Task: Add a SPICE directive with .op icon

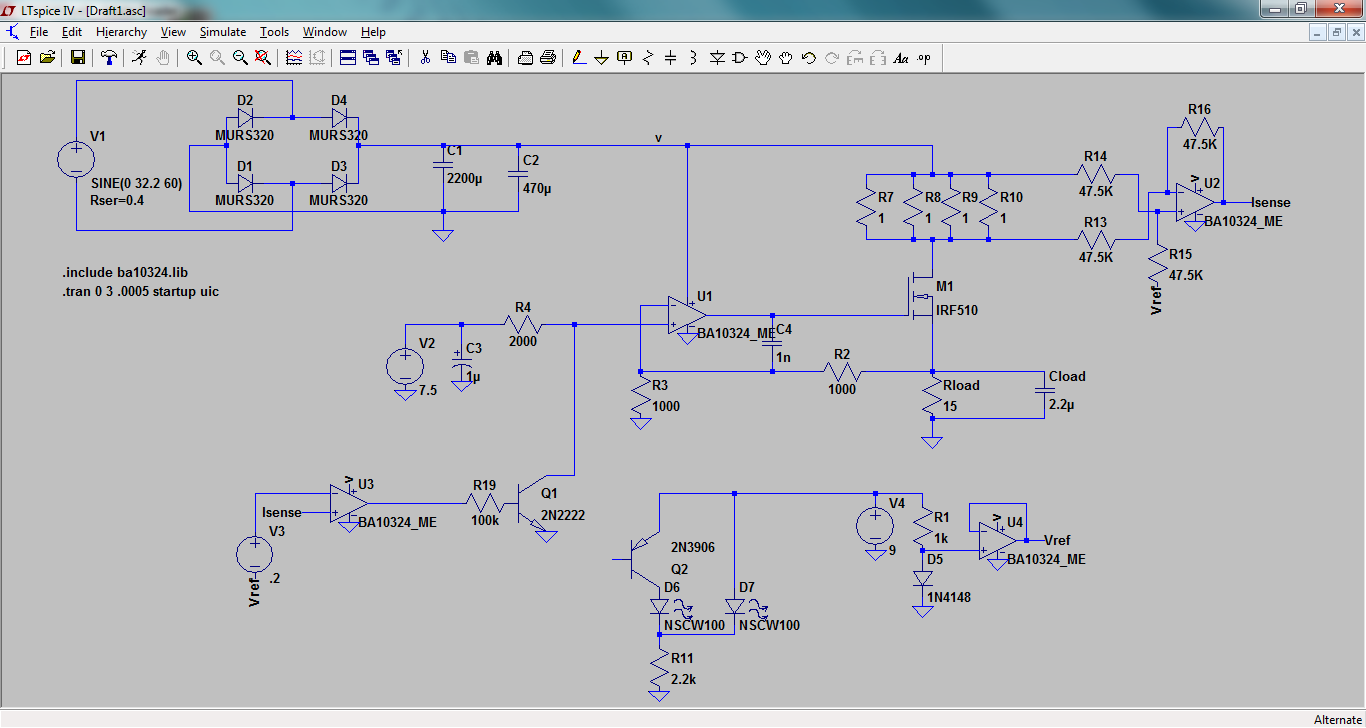Action: pos(924,58)
